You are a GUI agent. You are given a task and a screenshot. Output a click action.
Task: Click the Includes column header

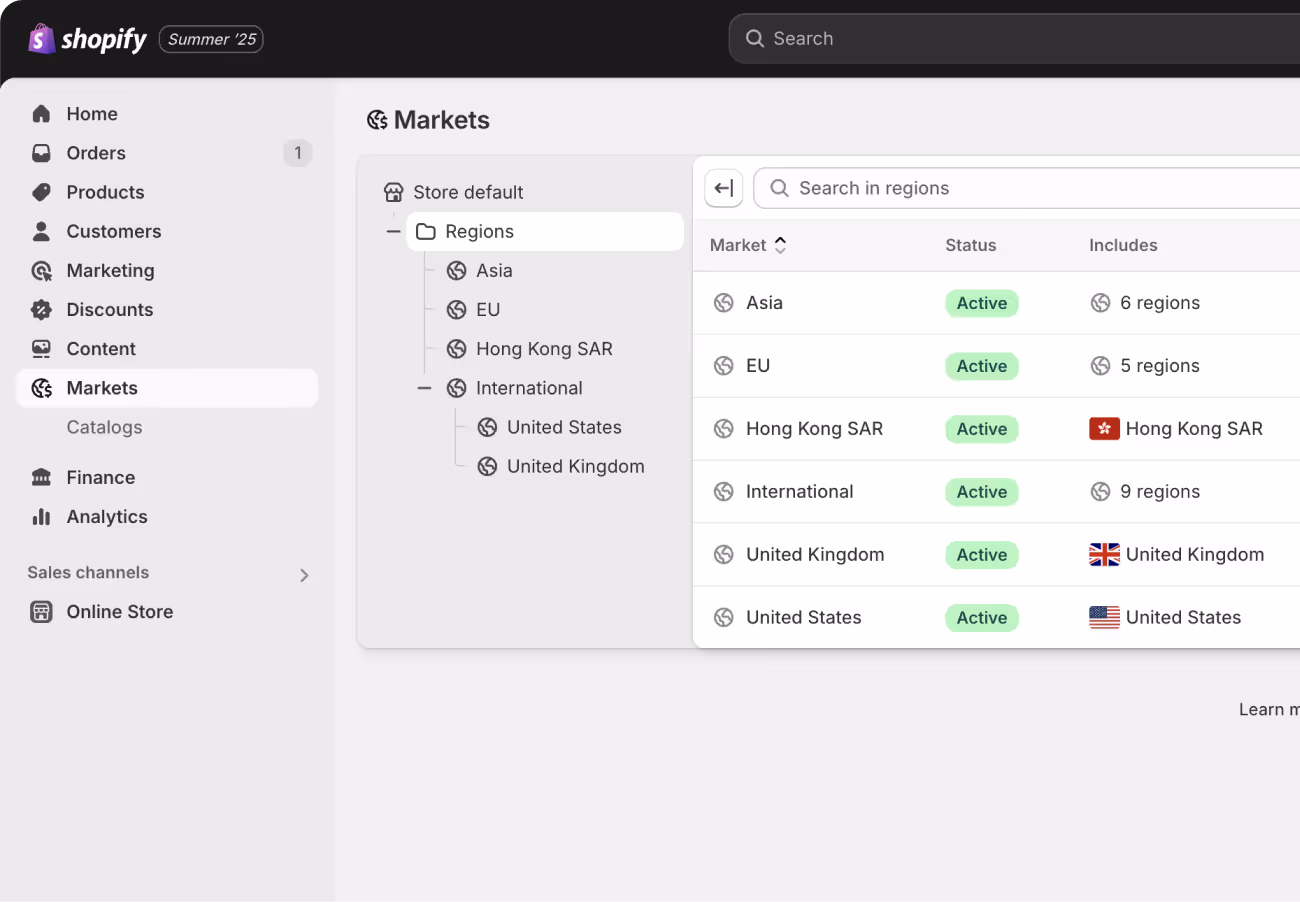[x=1123, y=245]
